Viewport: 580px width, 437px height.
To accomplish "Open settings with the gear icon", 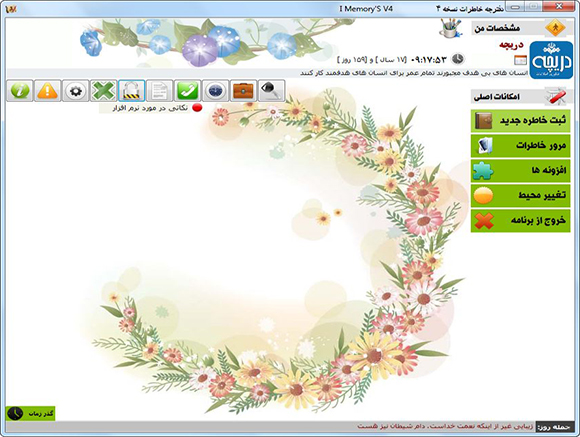I will (76, 91).
